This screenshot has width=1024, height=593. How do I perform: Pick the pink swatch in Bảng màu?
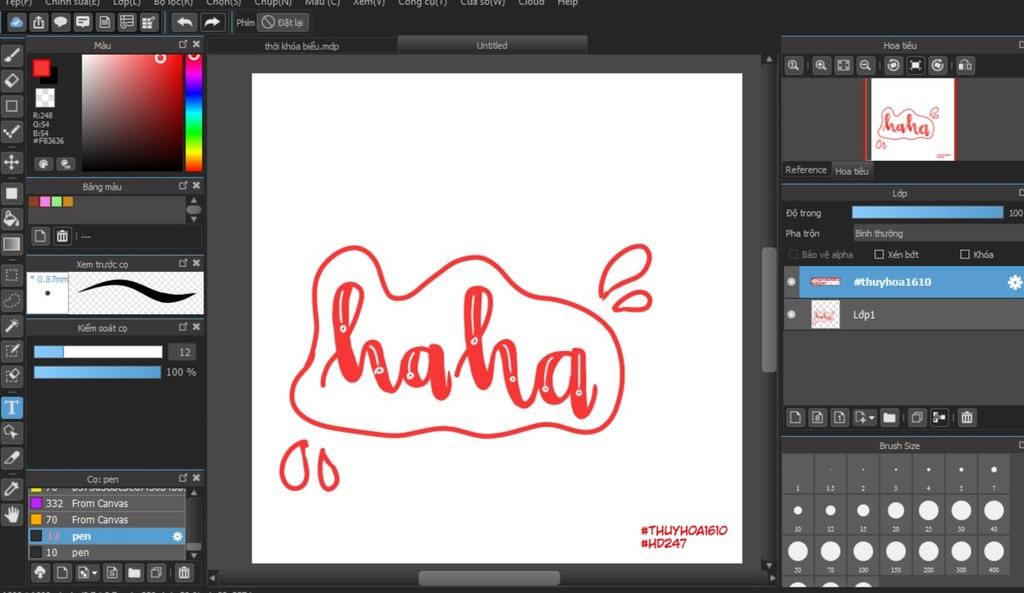45,202
